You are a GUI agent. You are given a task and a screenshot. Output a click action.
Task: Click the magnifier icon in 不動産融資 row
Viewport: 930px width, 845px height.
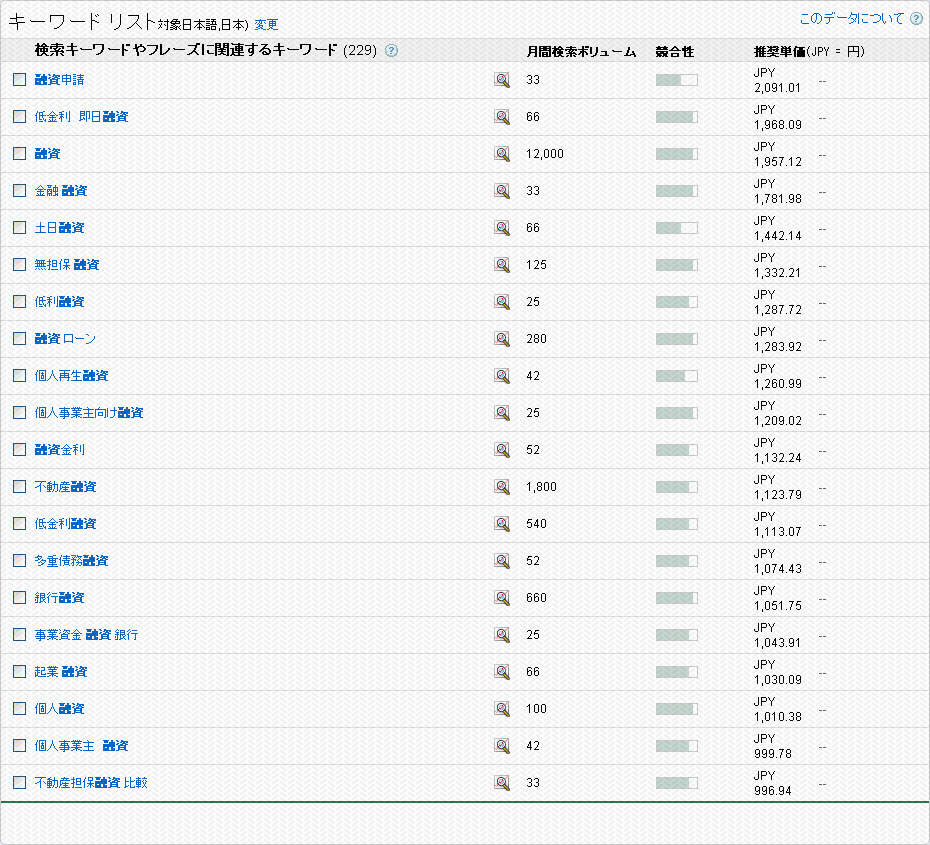click(x=502, y=487)
